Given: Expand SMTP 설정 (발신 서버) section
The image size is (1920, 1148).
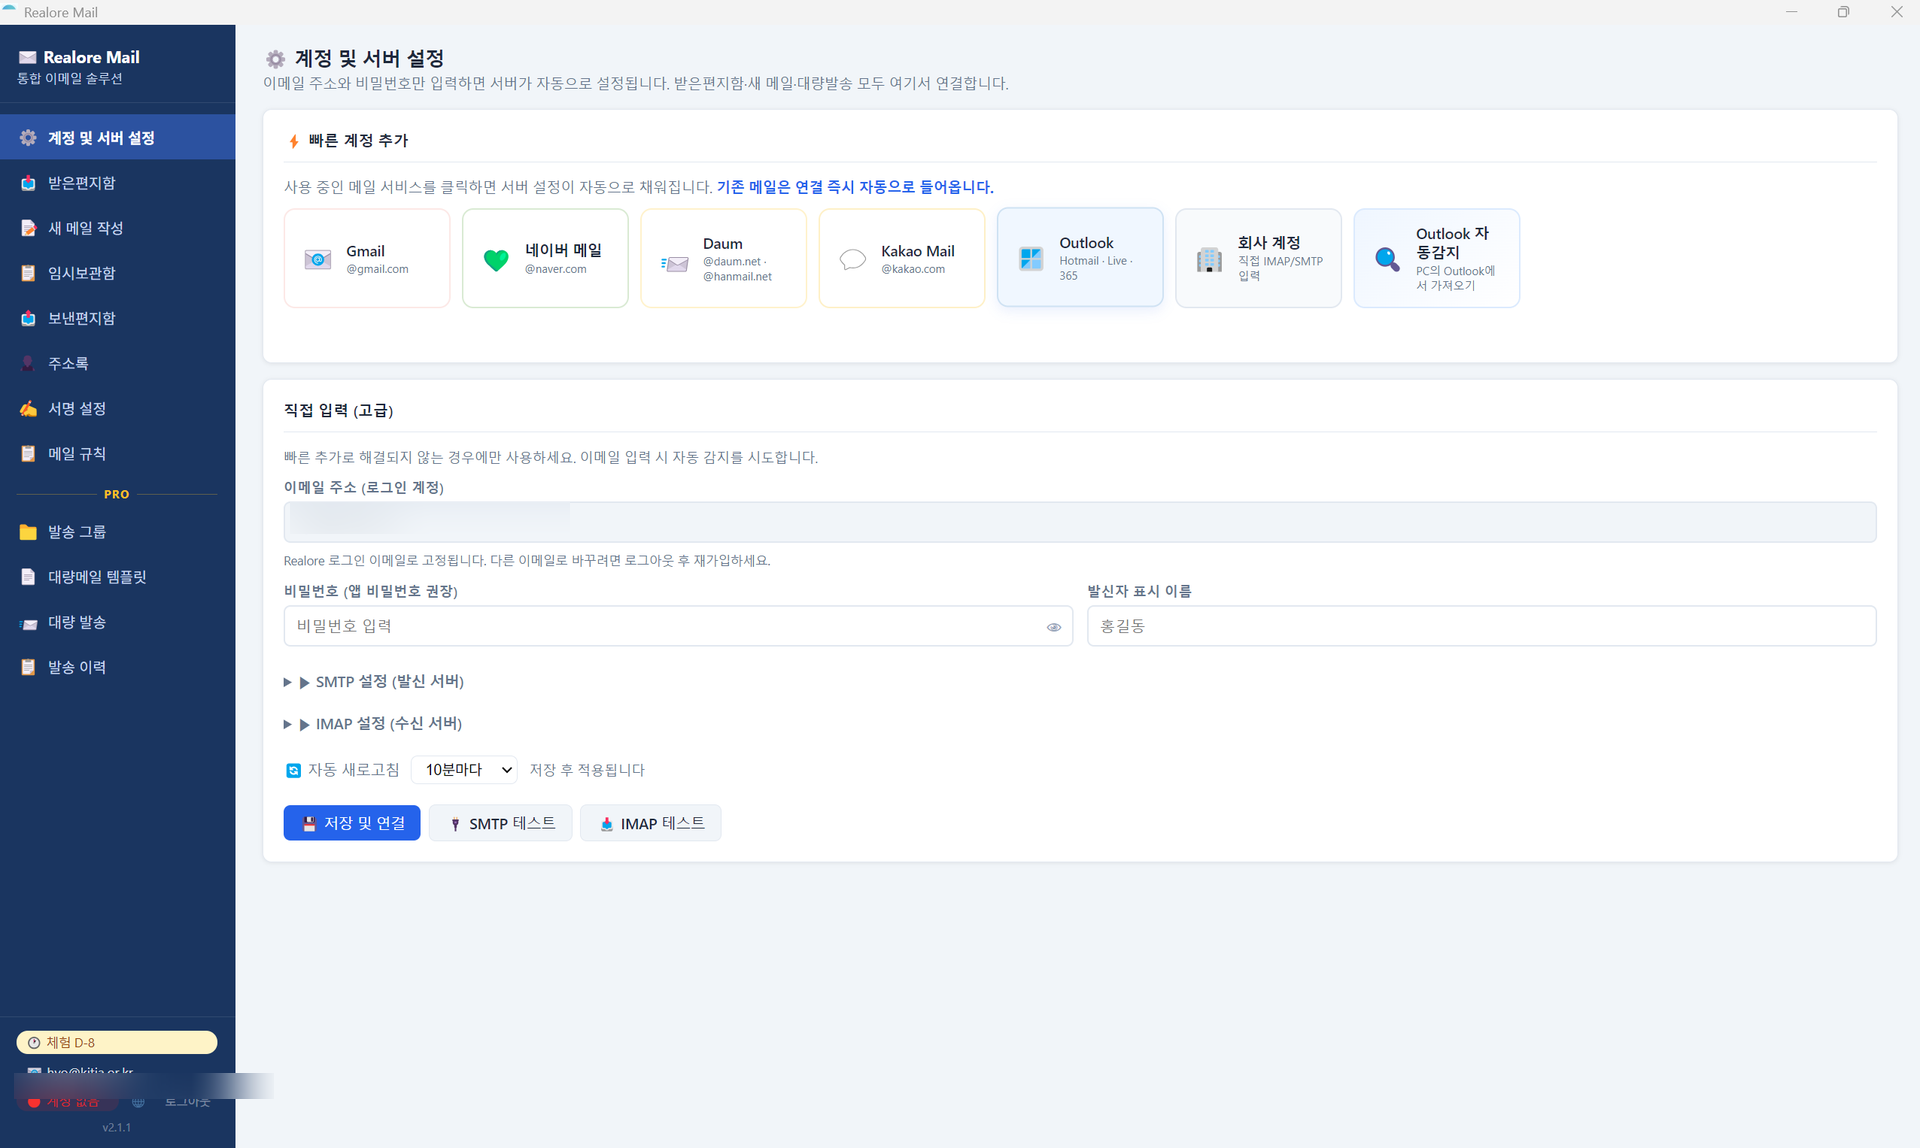Looking at the screenshot, I should tap(374, 682).
